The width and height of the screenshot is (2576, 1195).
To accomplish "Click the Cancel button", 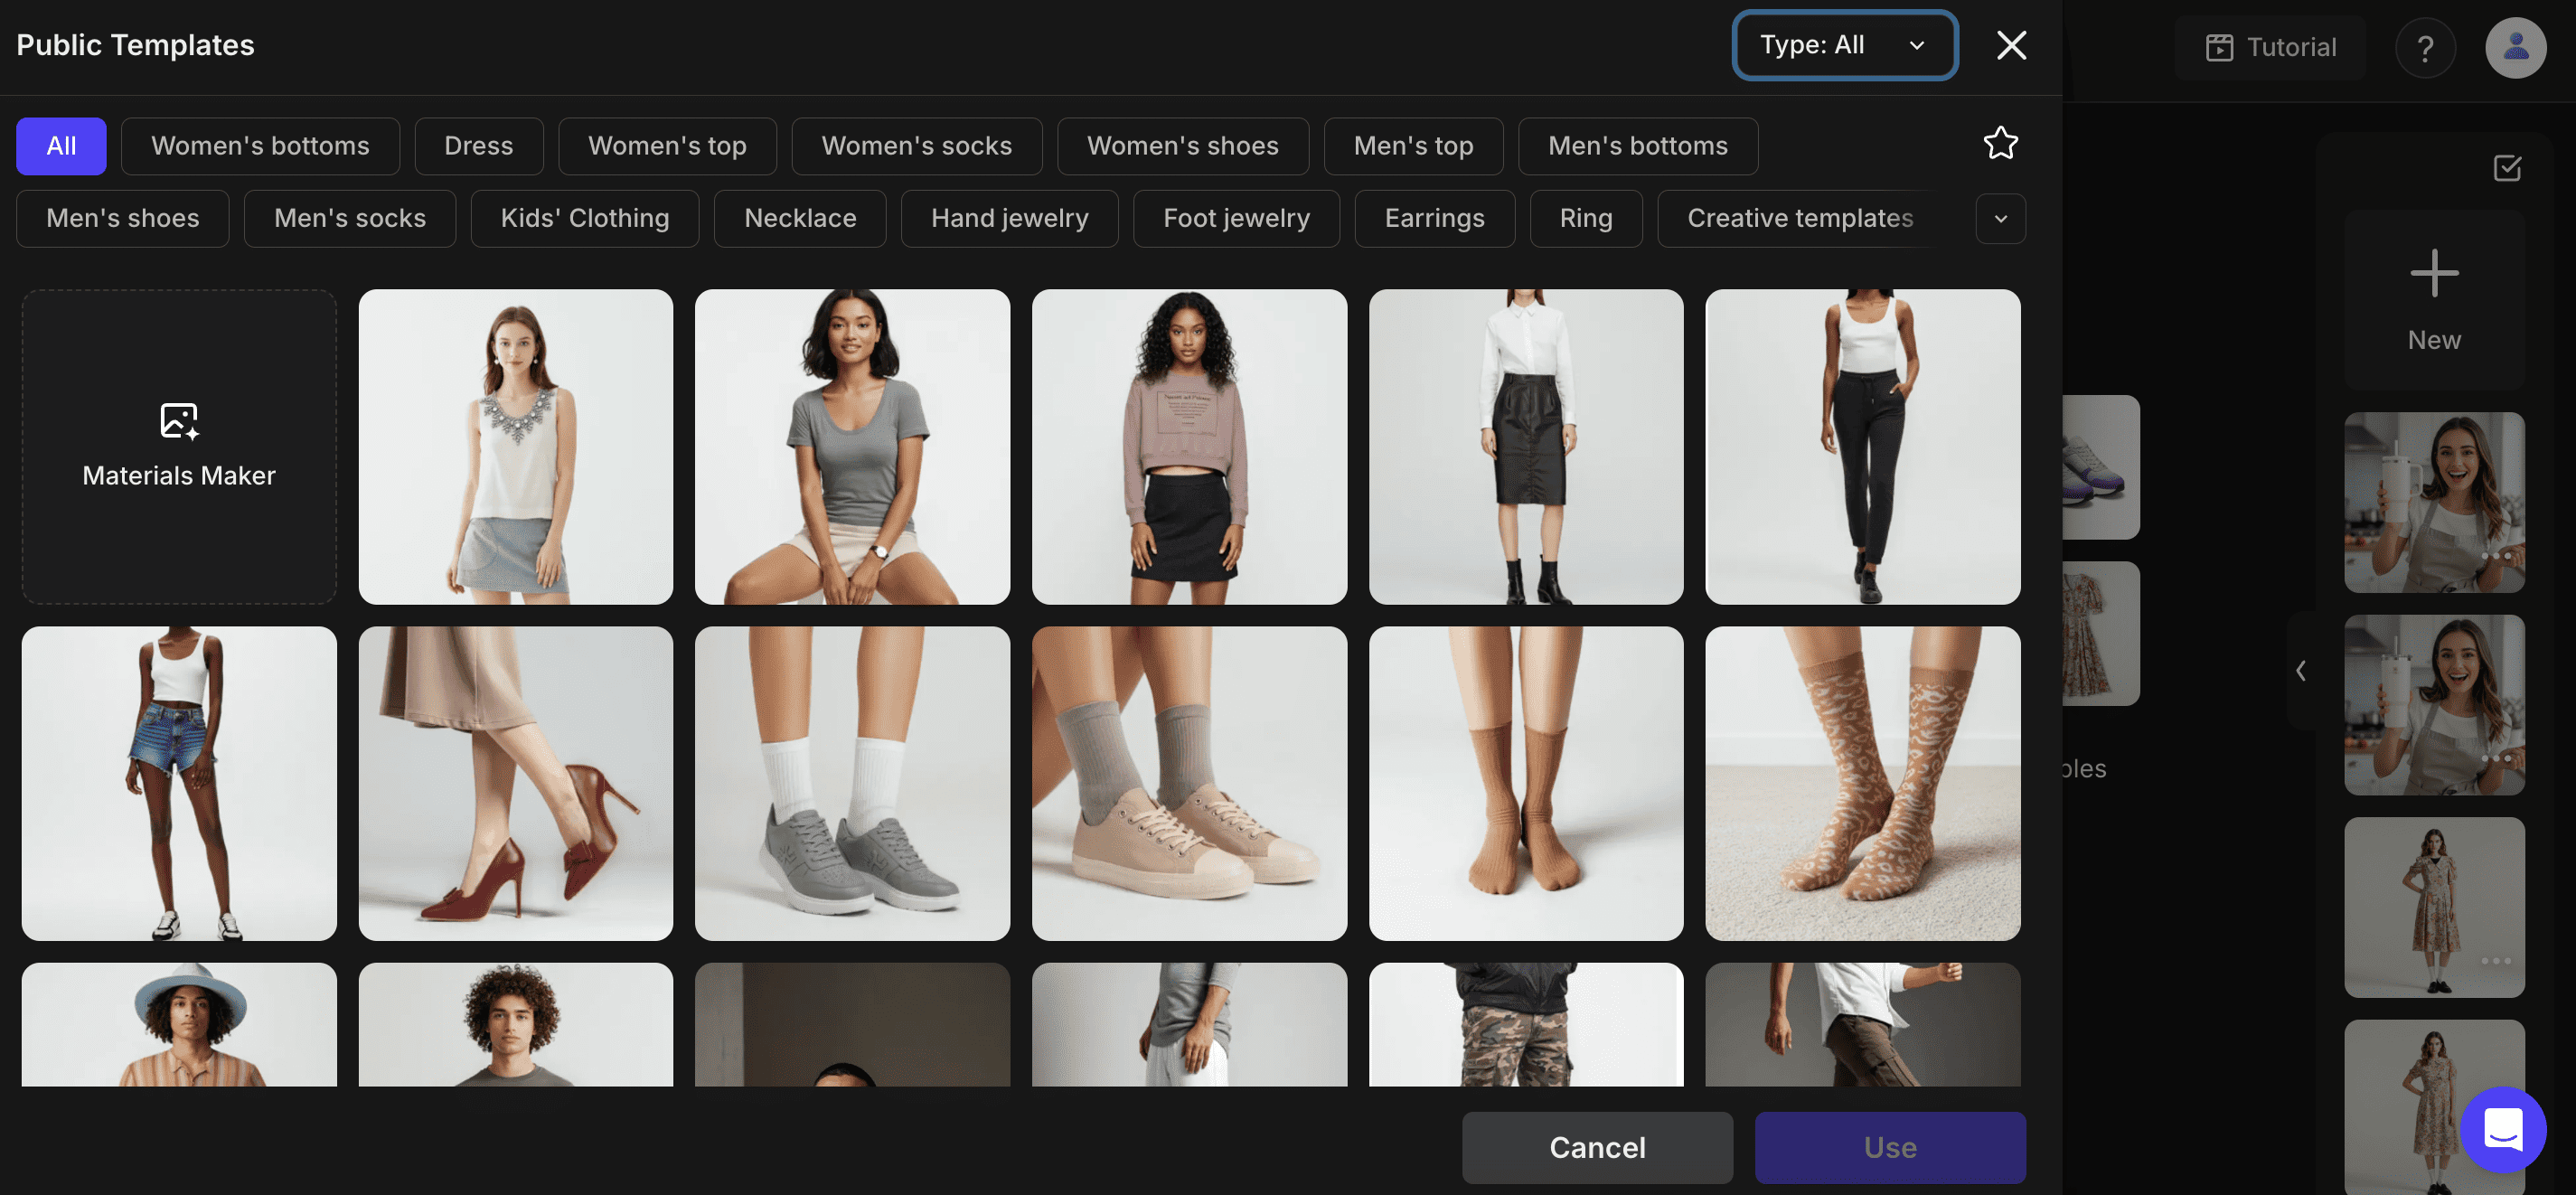I will click(x=1596, y=1147).
